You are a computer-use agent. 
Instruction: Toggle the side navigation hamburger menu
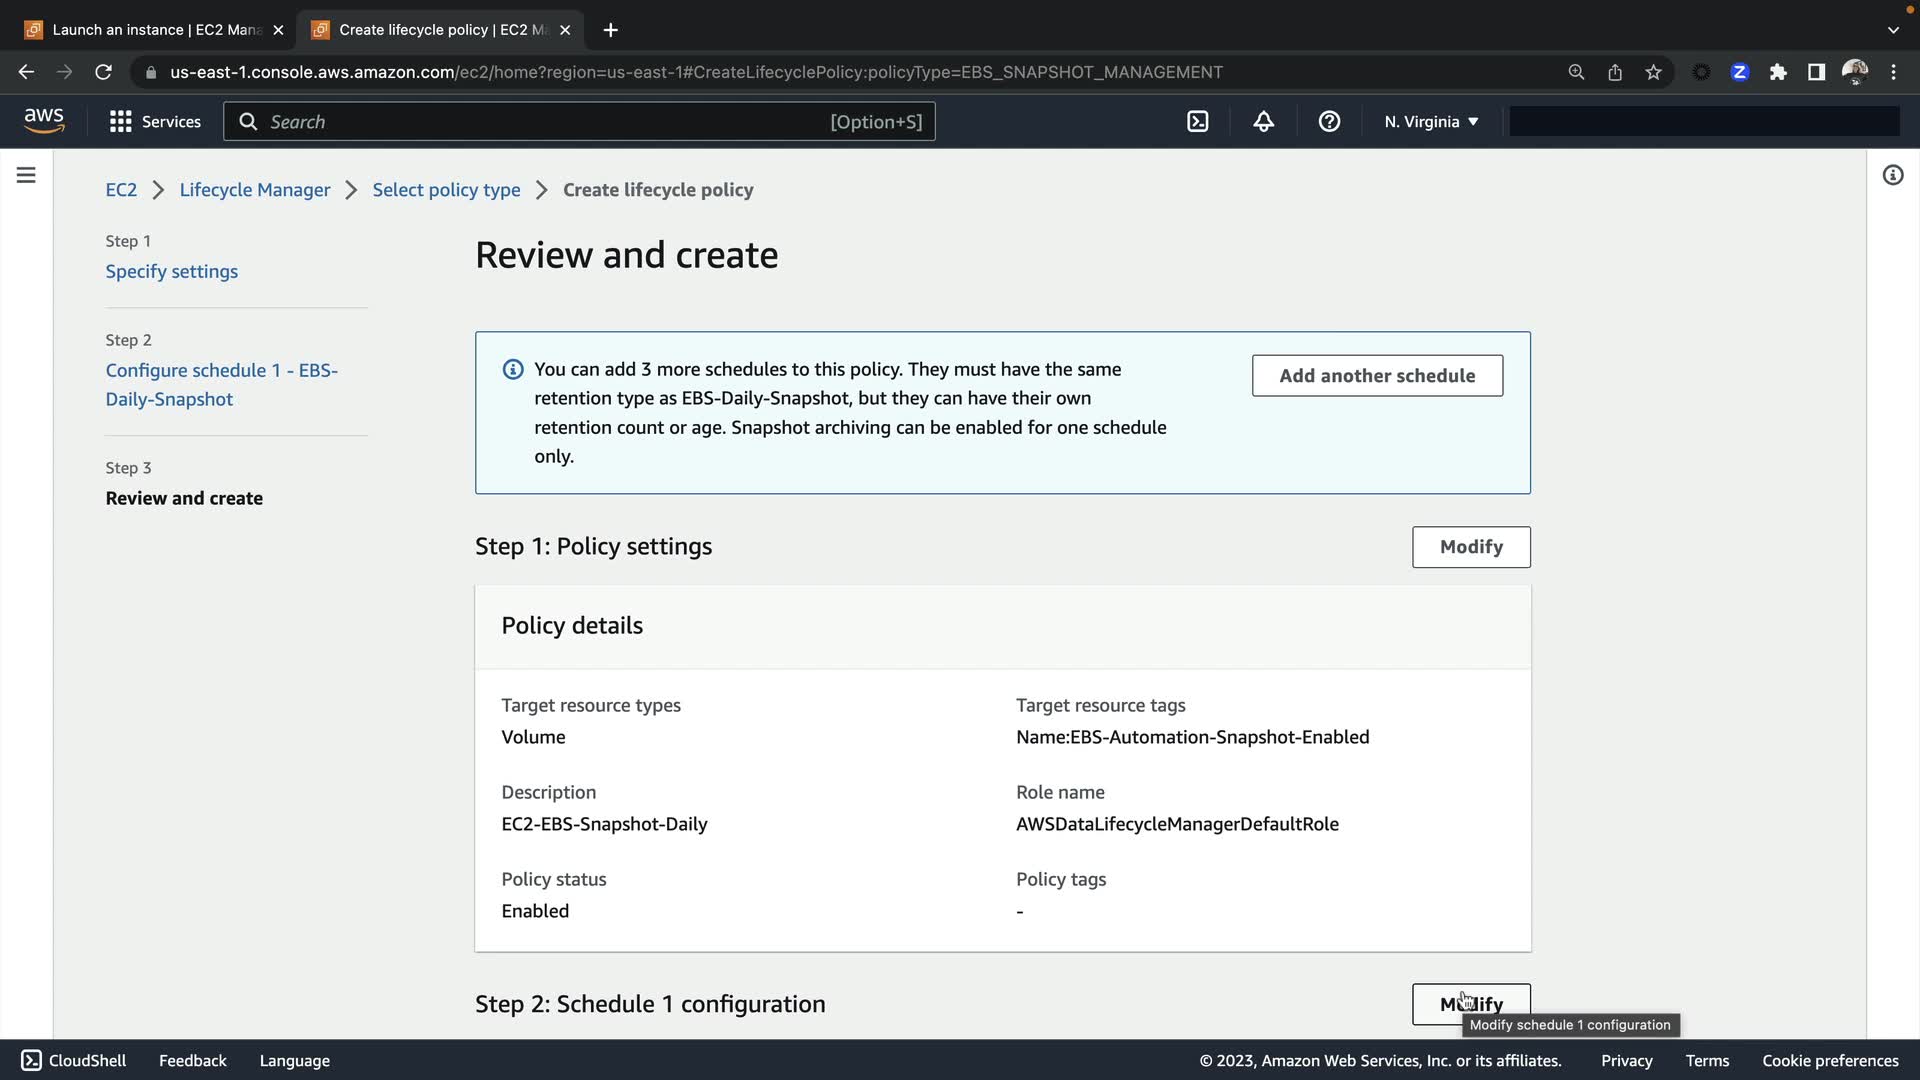click(x=26, y=175)
